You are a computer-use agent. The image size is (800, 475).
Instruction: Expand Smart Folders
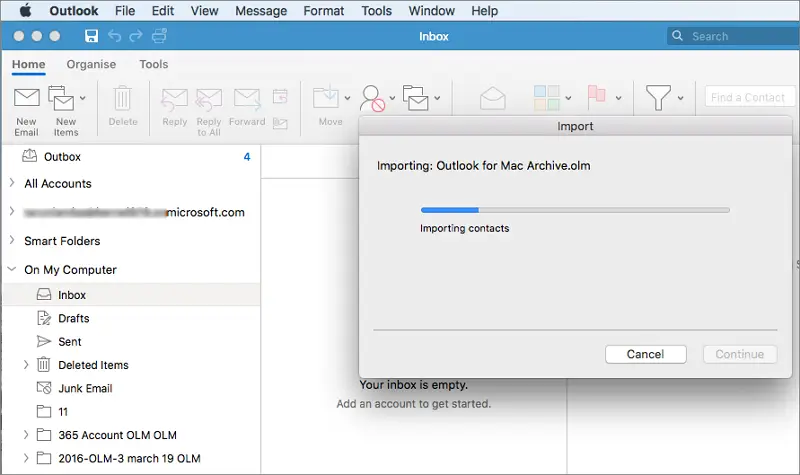pyautogui.click(x=12, y=240)
